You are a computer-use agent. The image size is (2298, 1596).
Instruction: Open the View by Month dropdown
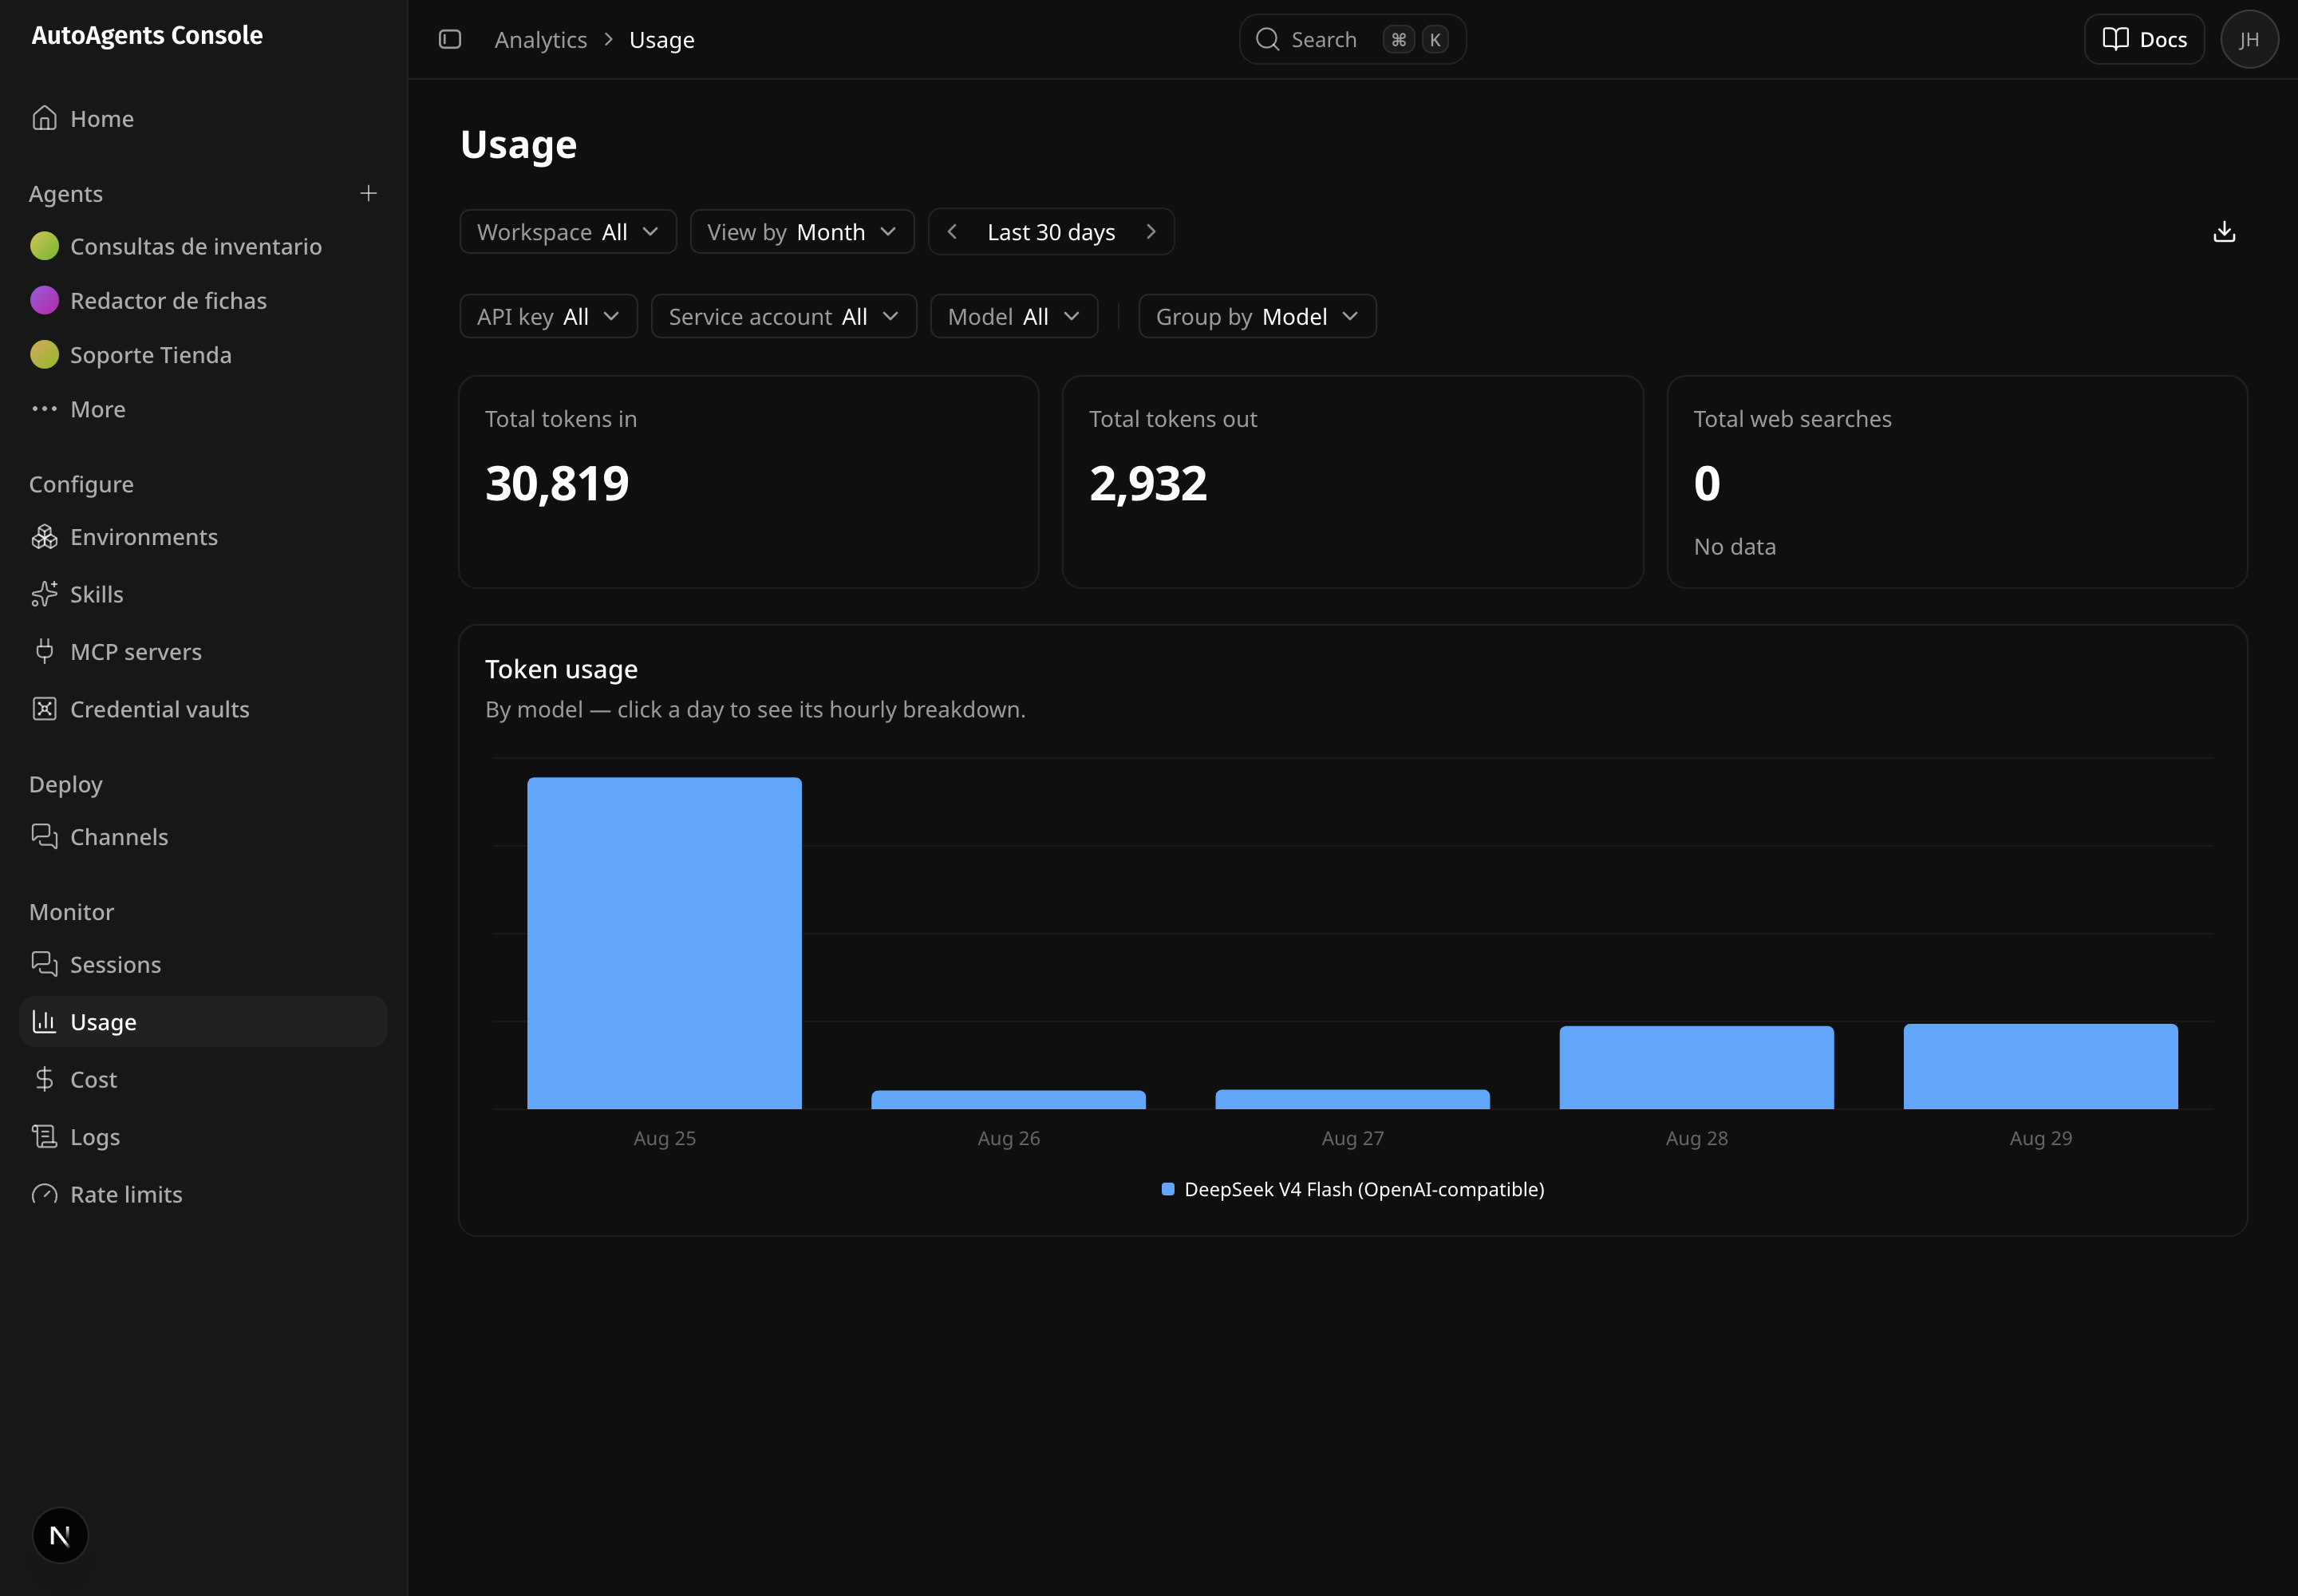(802, 232)
